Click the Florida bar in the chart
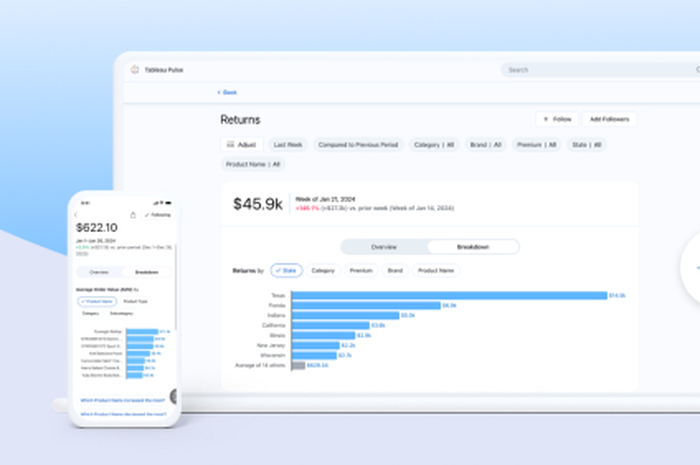Screen dimensions: 700x465 (x=366, y=305)
